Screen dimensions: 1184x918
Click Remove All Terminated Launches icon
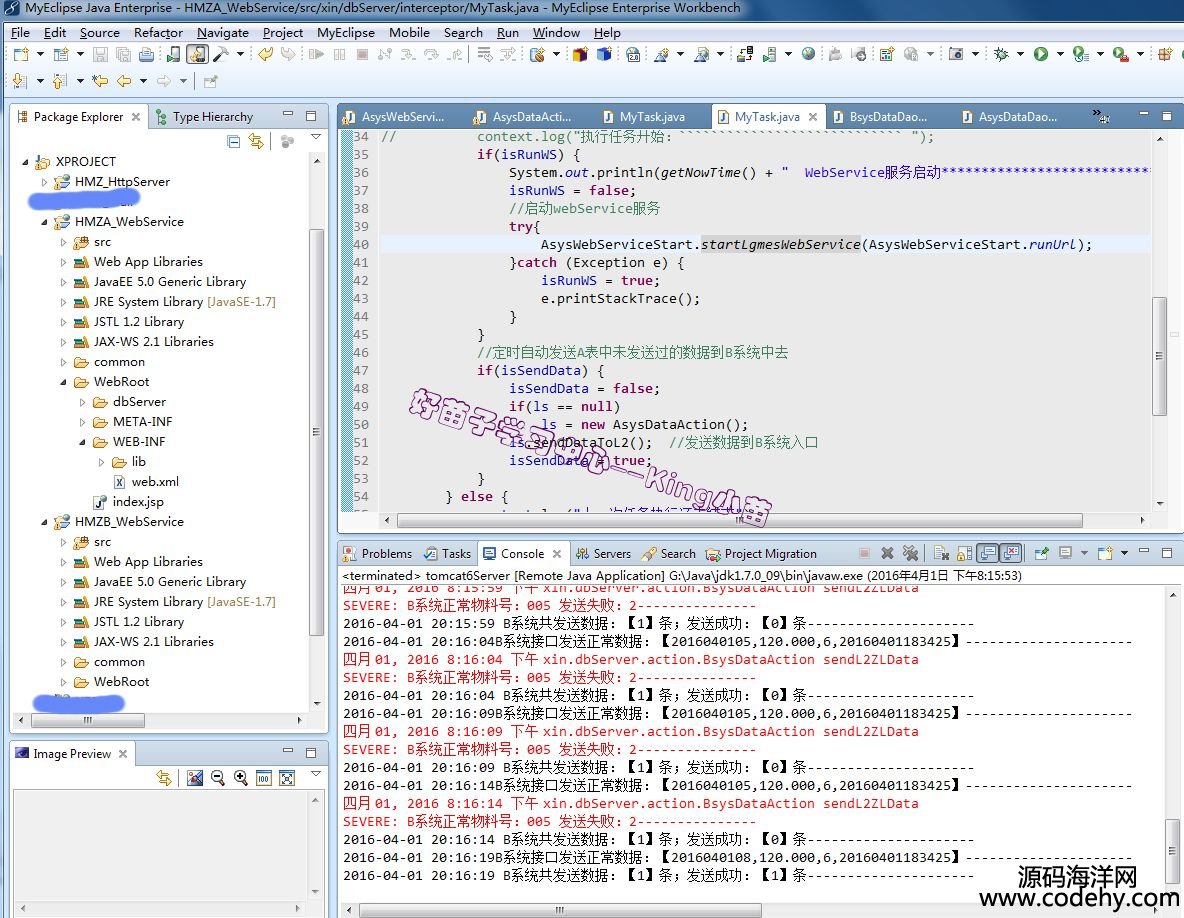911,553
